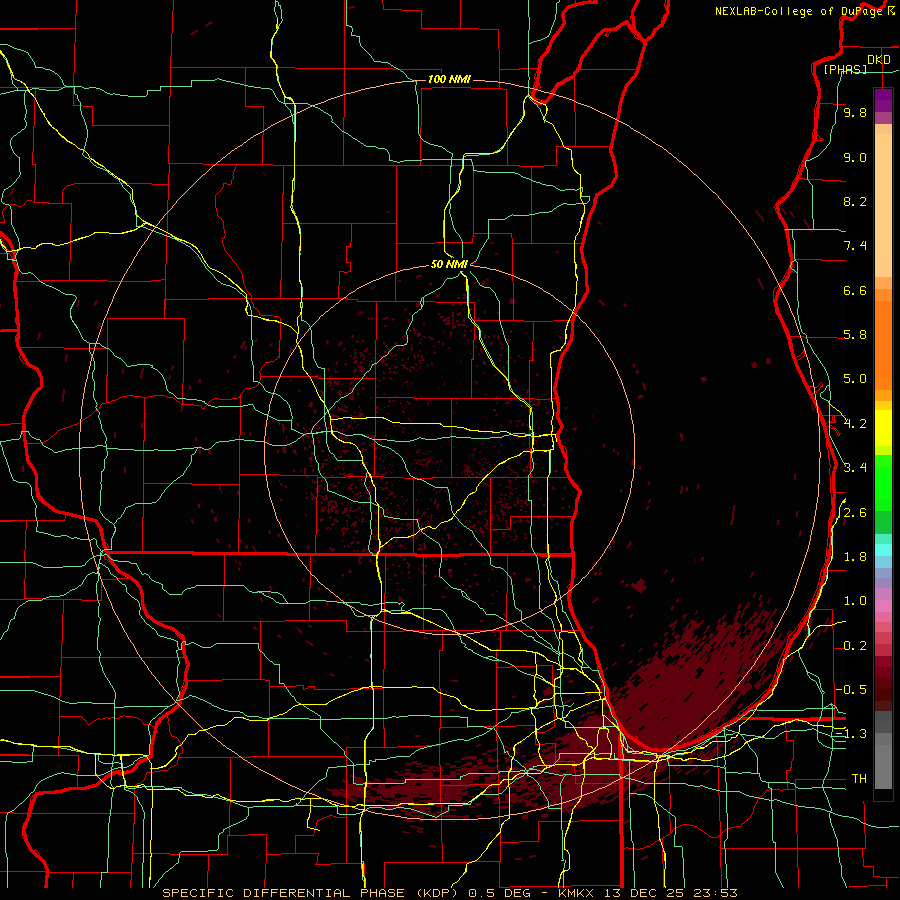The height and width of the screenshot is (900, 900).
Task: Click the 0.2 legend value
Action: (855, 646)
